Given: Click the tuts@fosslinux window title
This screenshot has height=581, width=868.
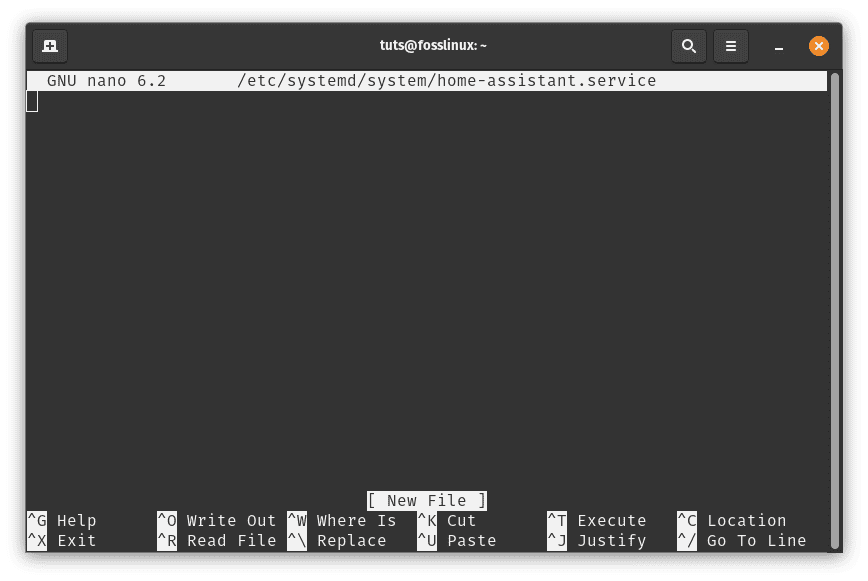Looking at the screenshot, I should [433, 45].
